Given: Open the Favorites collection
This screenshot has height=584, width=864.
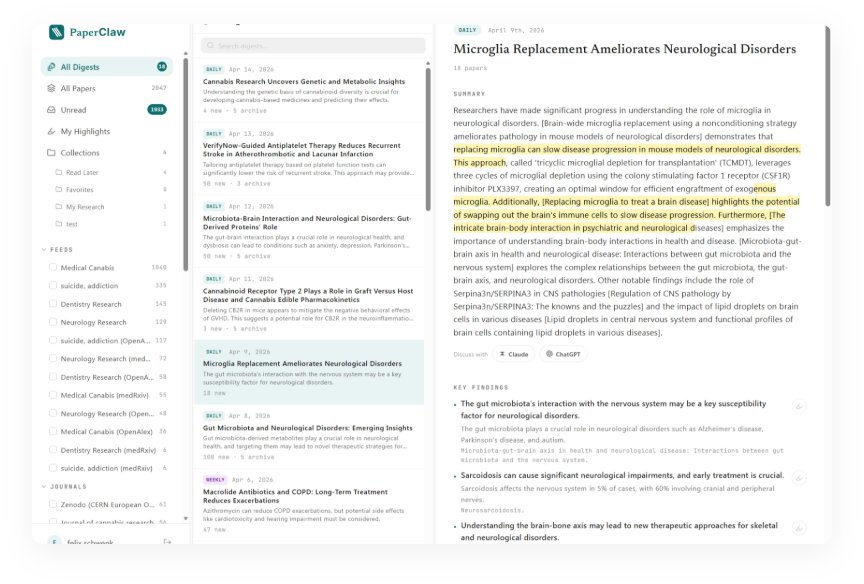Looking at the screenshot, I should [110, 190].
